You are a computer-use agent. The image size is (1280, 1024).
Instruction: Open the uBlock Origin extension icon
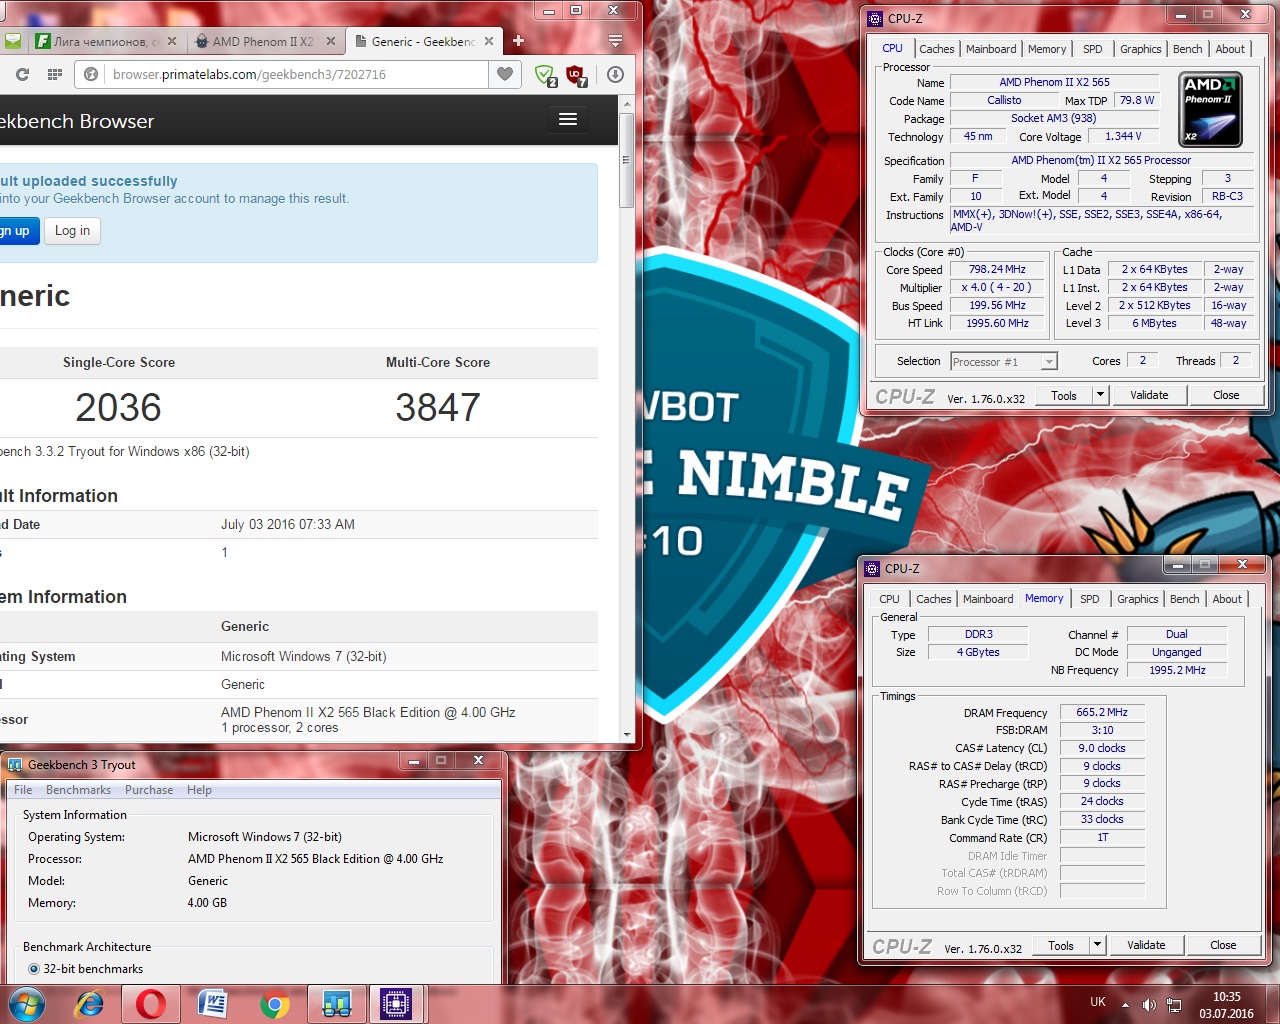pos(576,75)
